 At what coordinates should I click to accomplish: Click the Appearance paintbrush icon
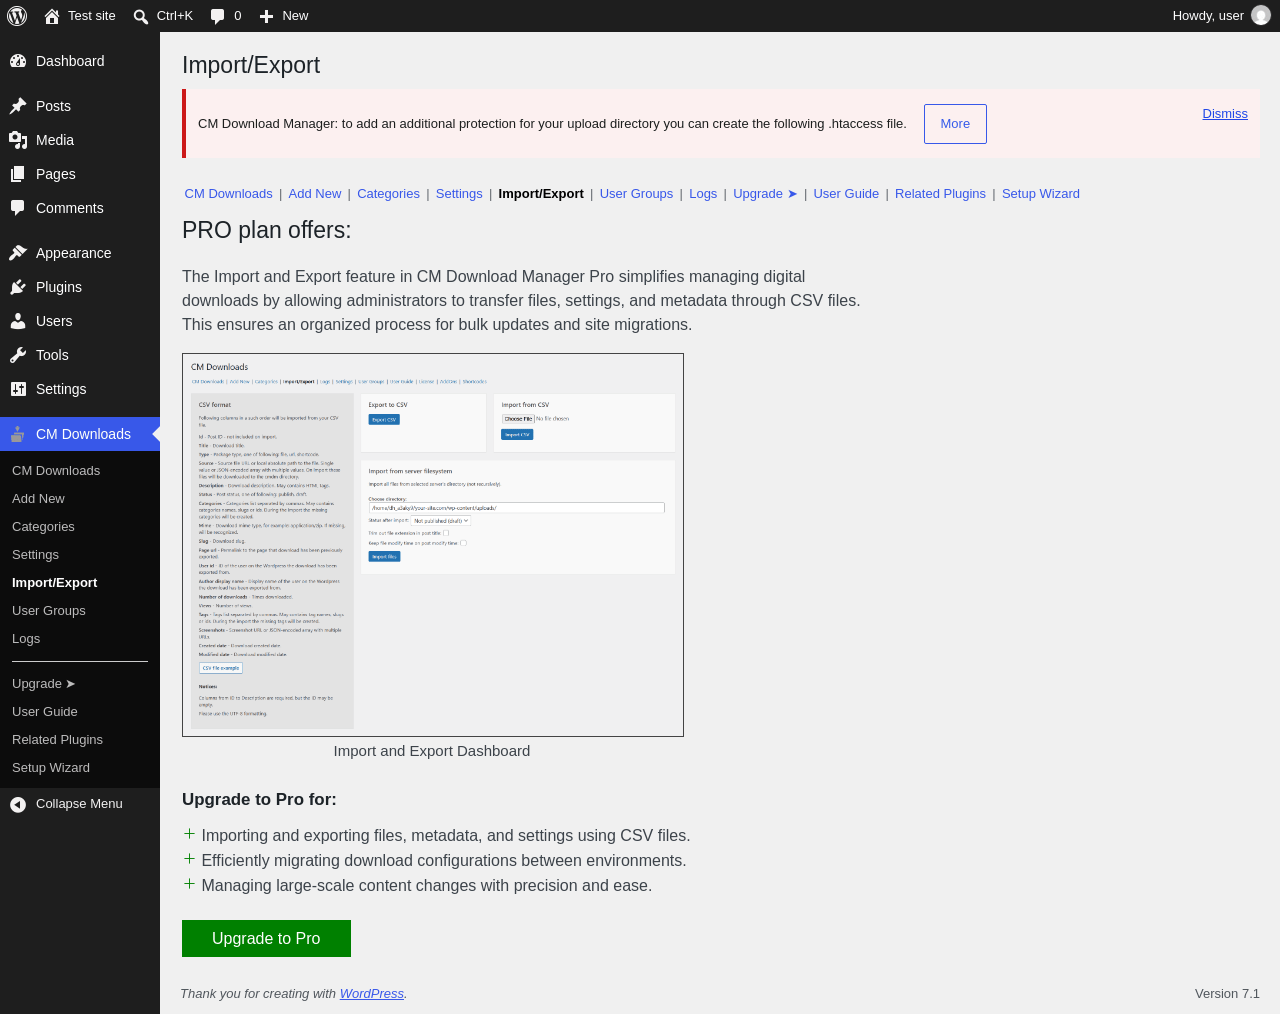point(18,253)
